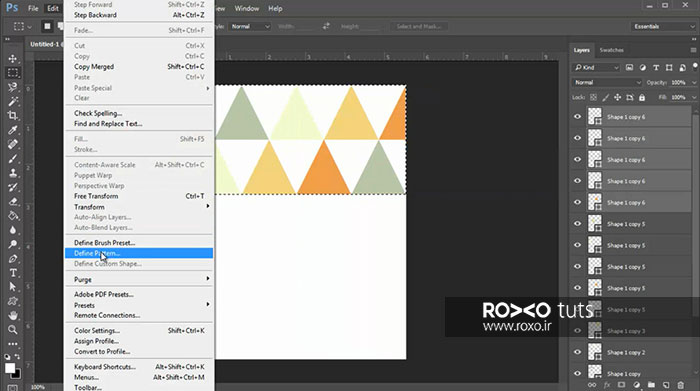This screenshot has height=391, width=700.
Task: Filter layers by adjustment layers icon
Action: (642, 68)
